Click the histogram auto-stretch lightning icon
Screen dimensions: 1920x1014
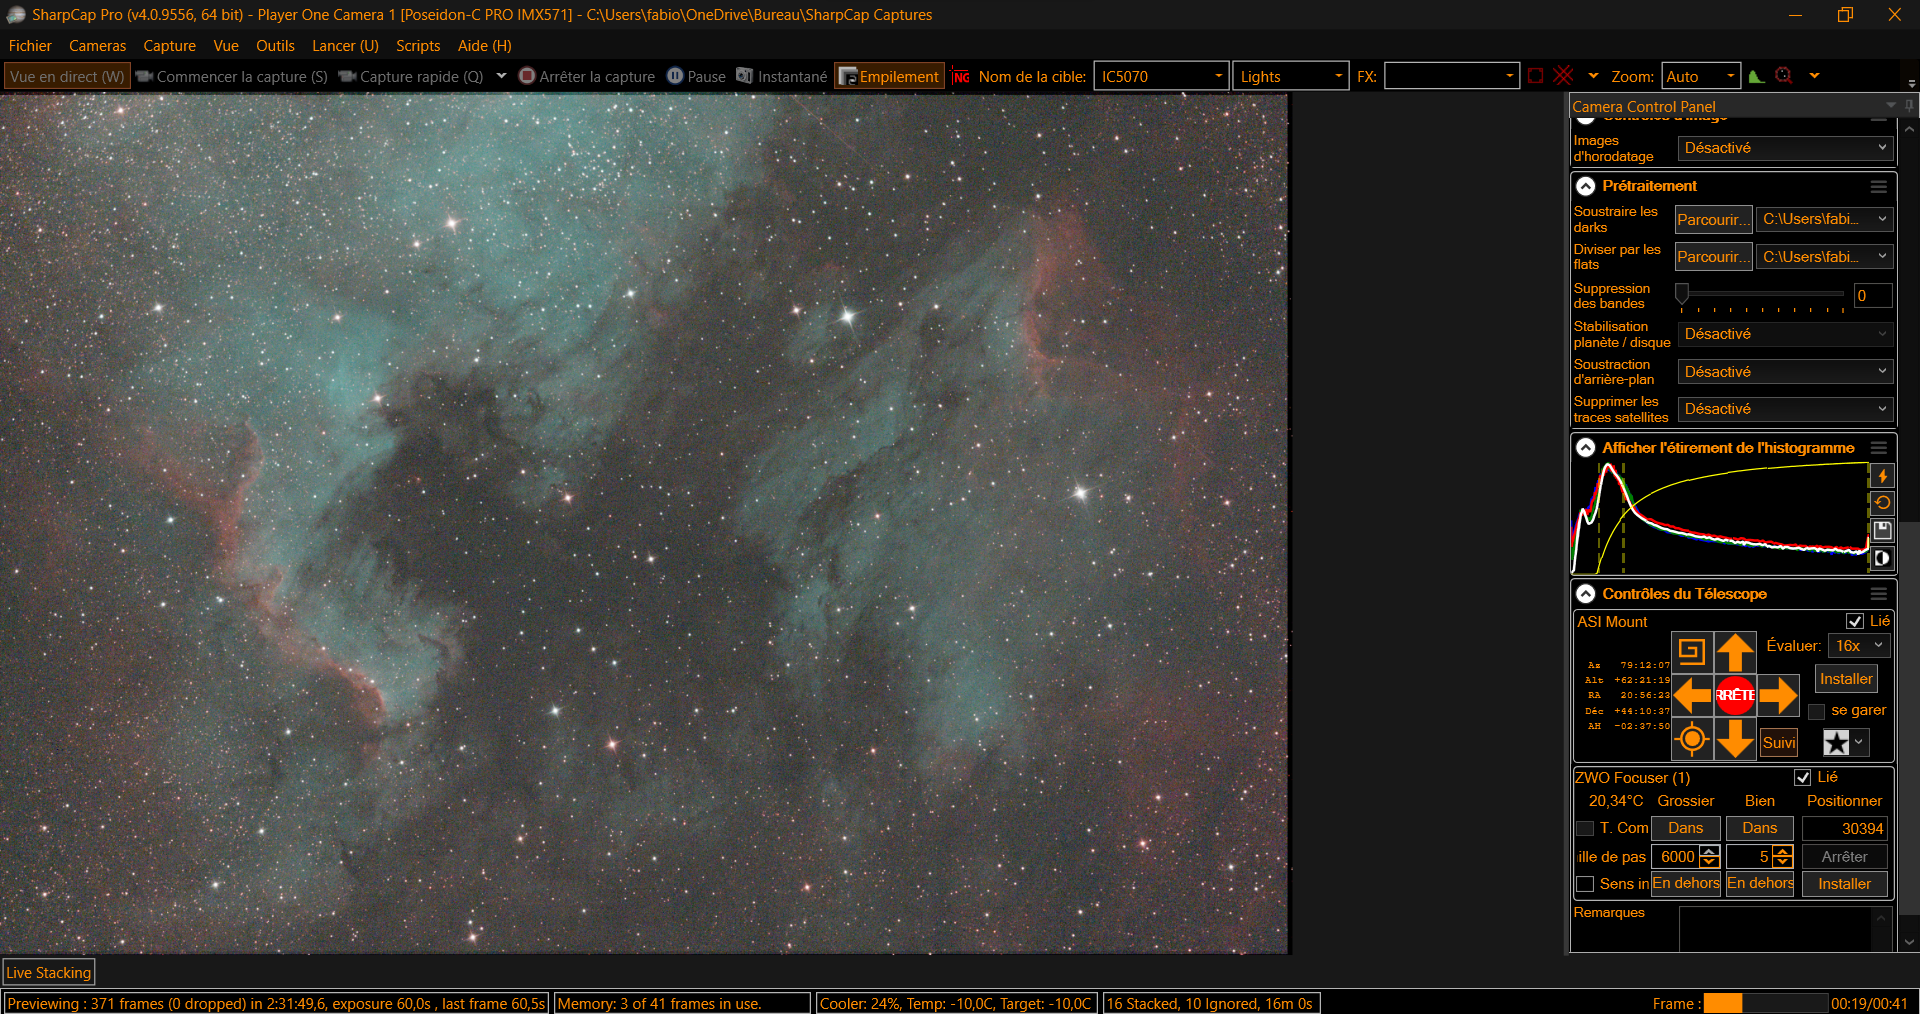pyautogui.click(x=1882, y=476)
